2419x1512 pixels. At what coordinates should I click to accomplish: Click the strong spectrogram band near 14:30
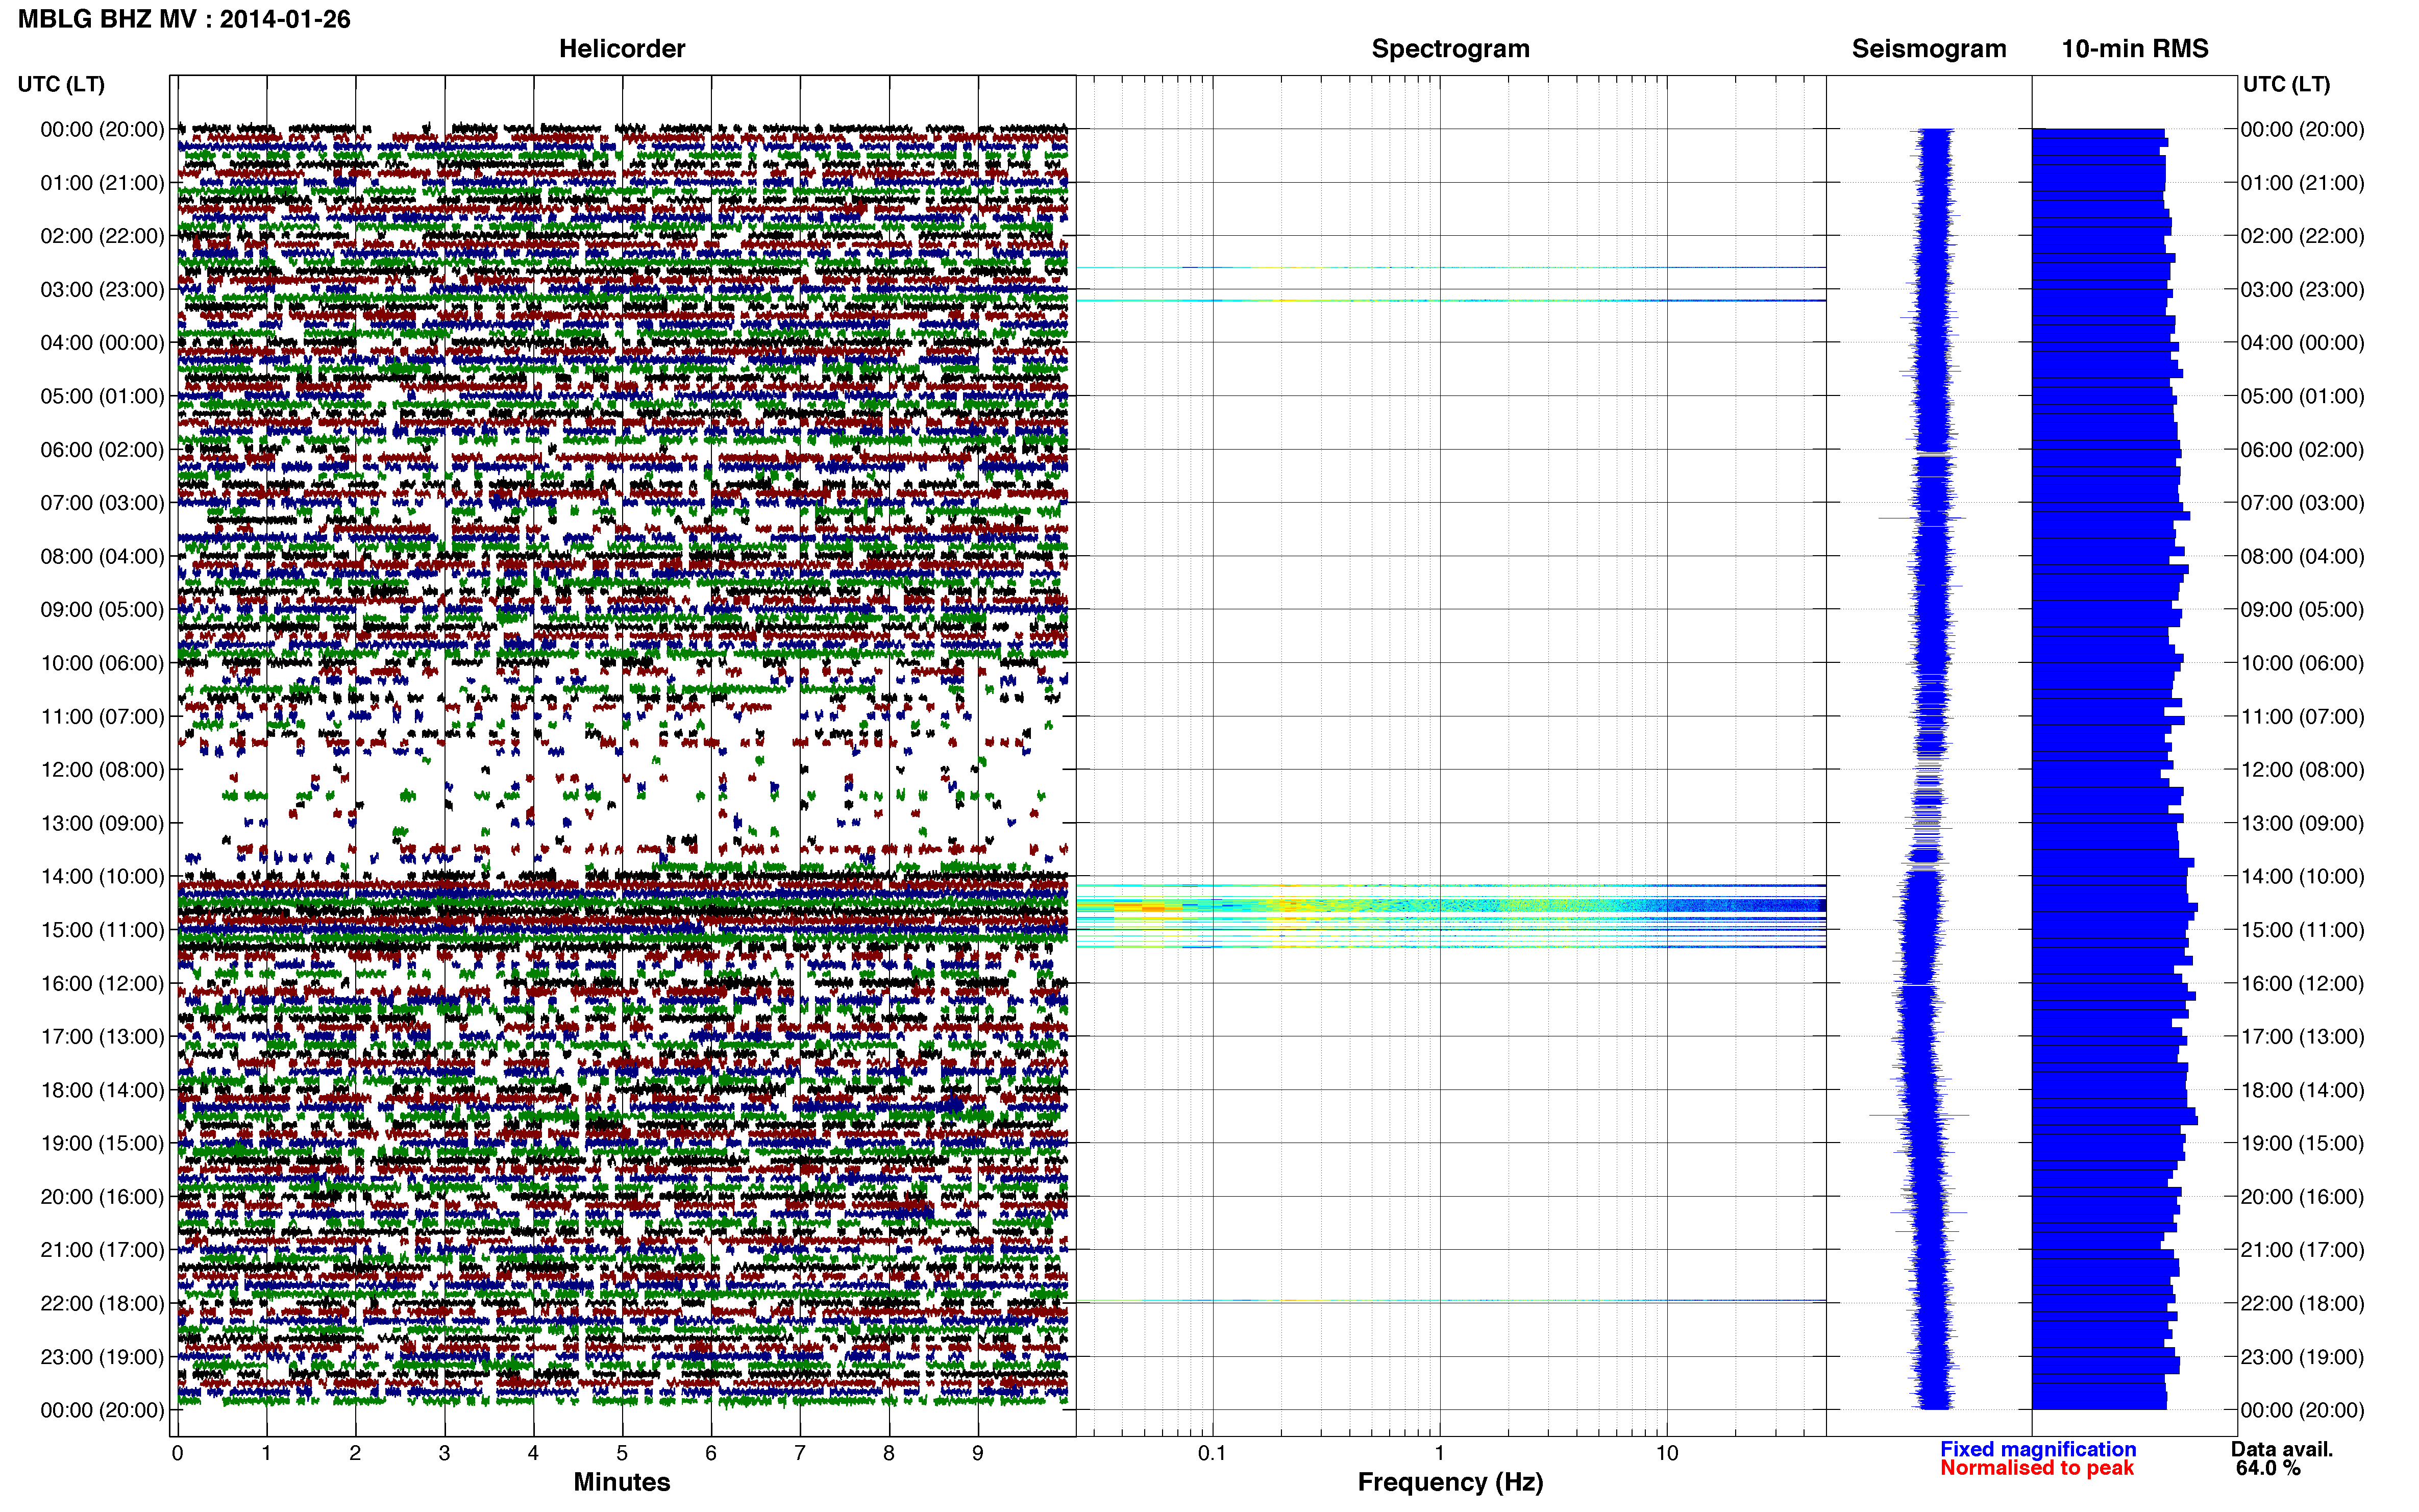click(x=1450, y=906)
